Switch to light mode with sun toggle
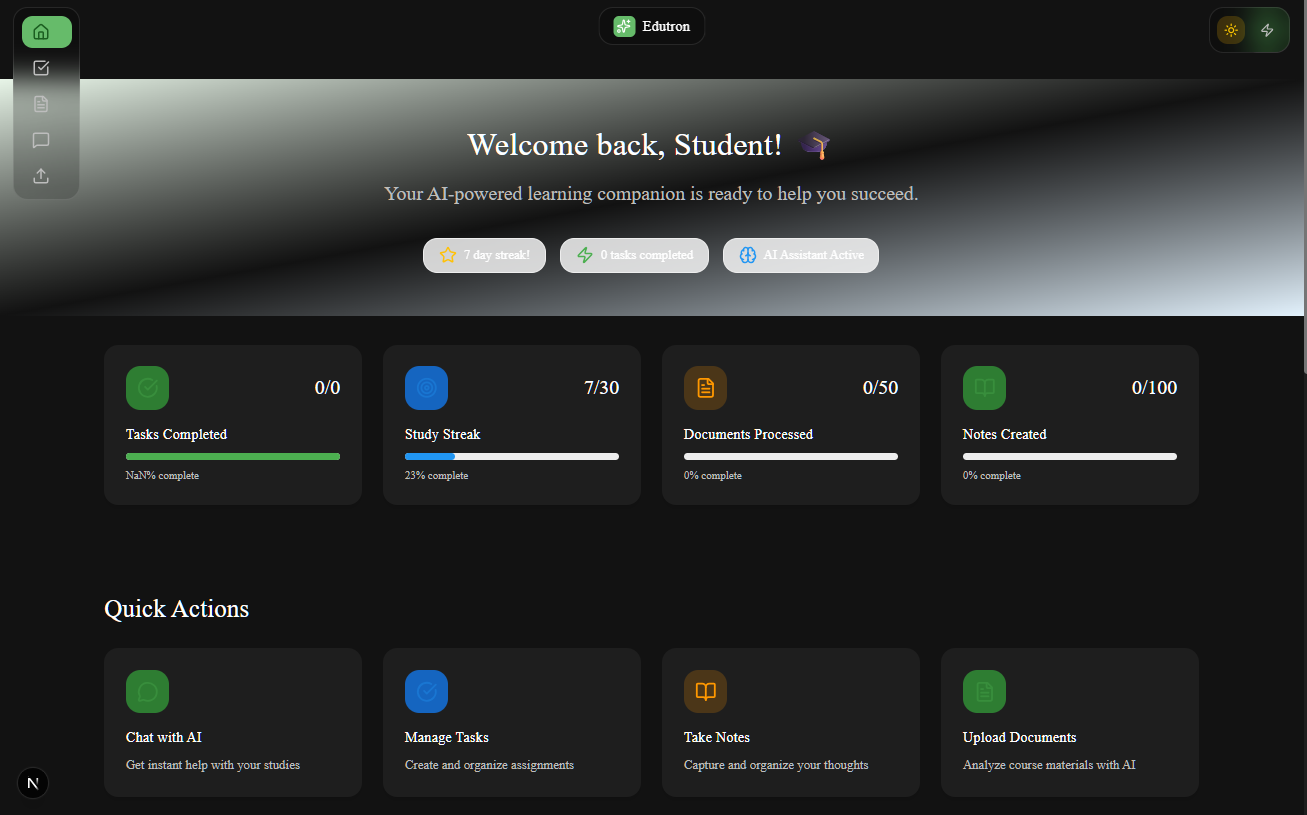This screenshot has height=815, width=1307. coord(1231,30)
